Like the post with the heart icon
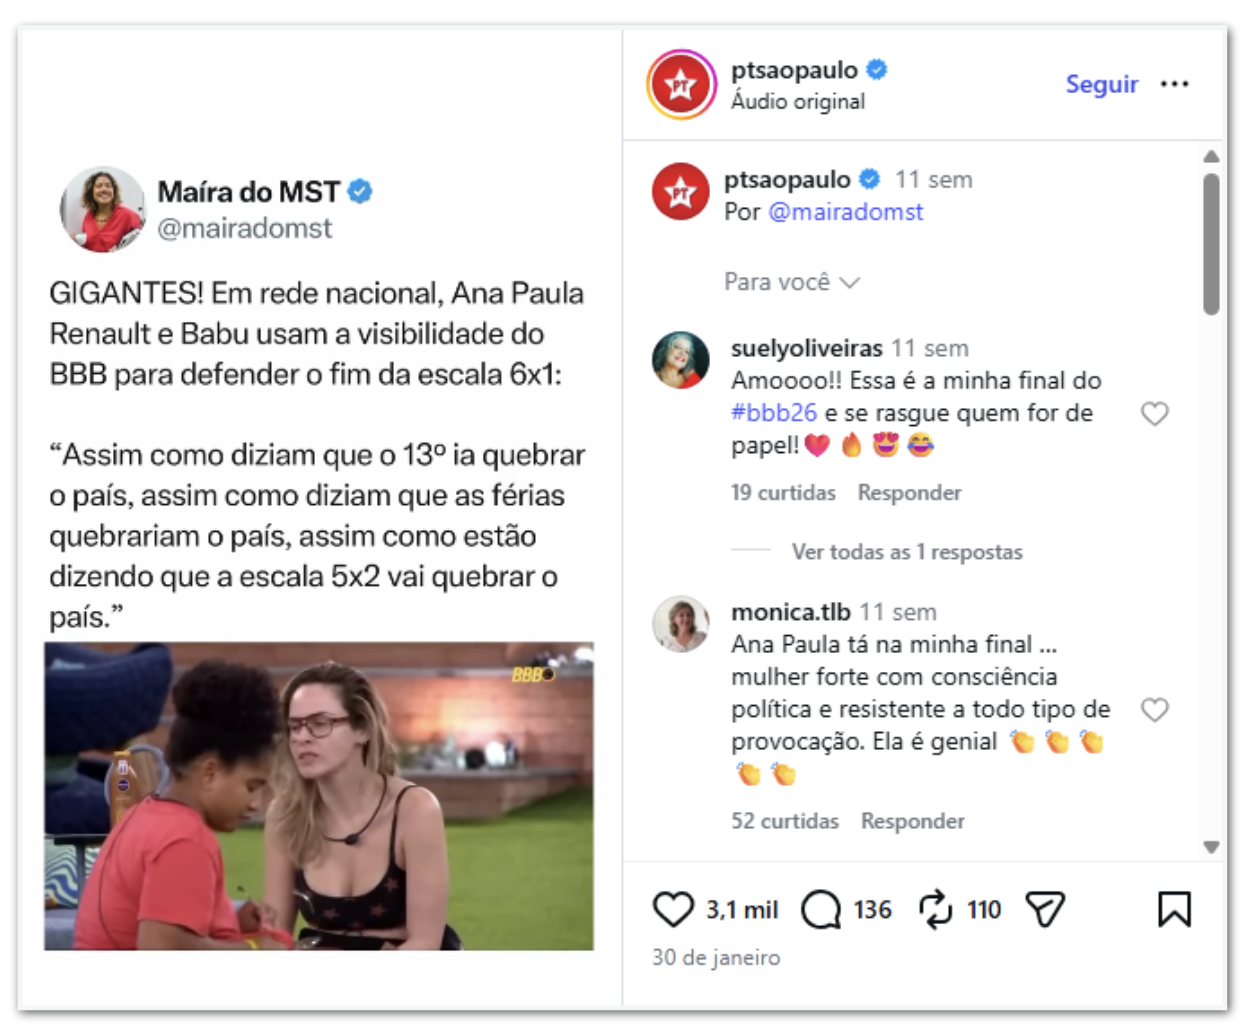Screen dimensions: 1246x1026 coord(673,910)
